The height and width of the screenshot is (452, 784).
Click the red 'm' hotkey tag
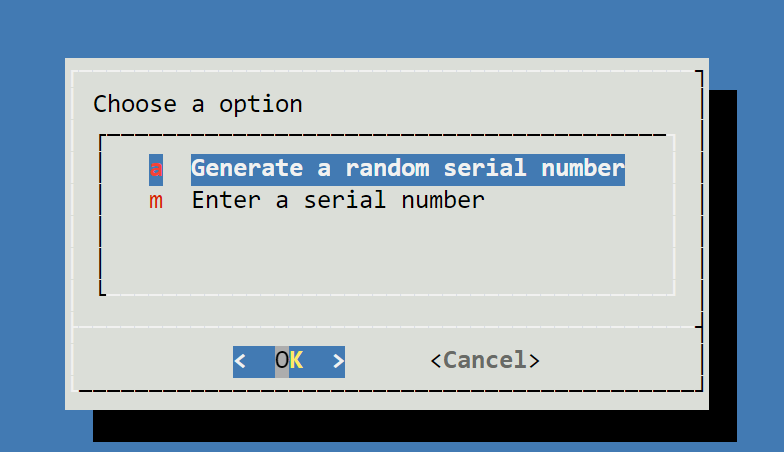156,200
